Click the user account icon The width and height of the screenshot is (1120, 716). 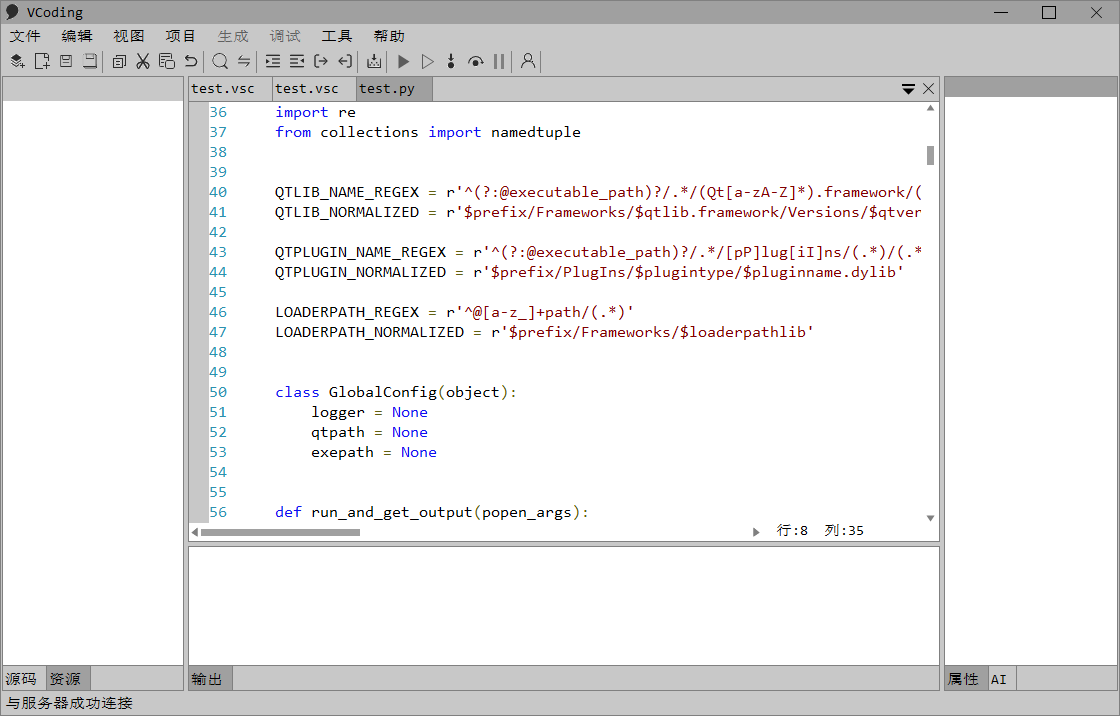(528, 61)
